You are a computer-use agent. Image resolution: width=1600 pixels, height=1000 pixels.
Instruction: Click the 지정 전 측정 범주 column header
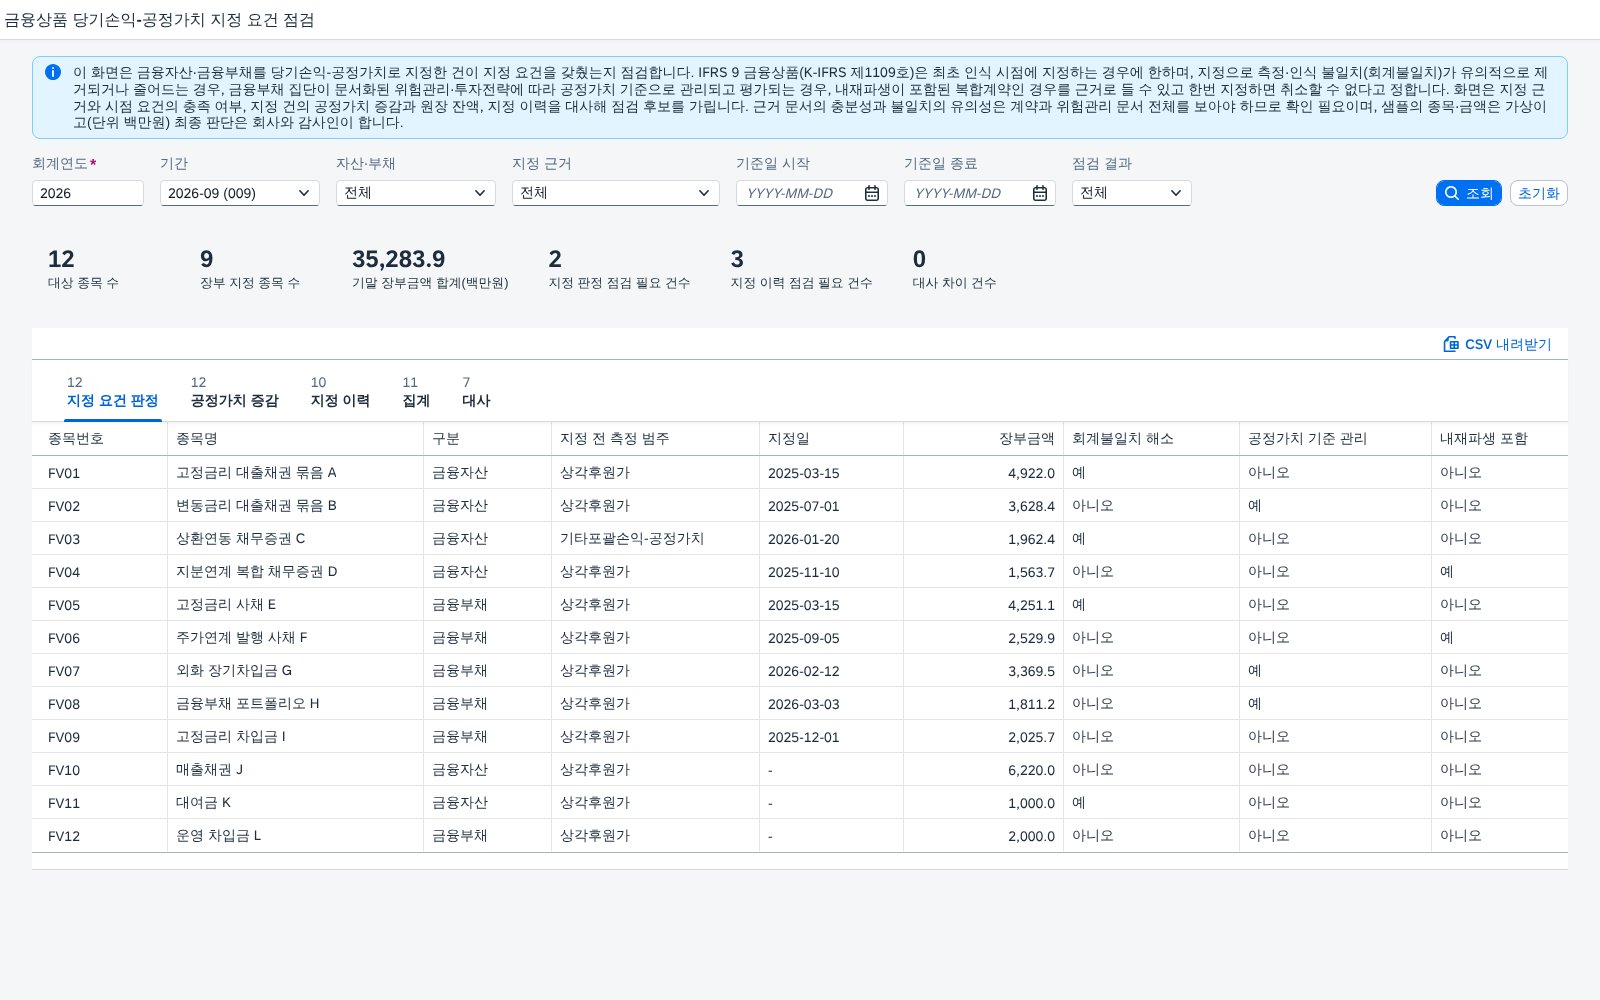point(656,439)
